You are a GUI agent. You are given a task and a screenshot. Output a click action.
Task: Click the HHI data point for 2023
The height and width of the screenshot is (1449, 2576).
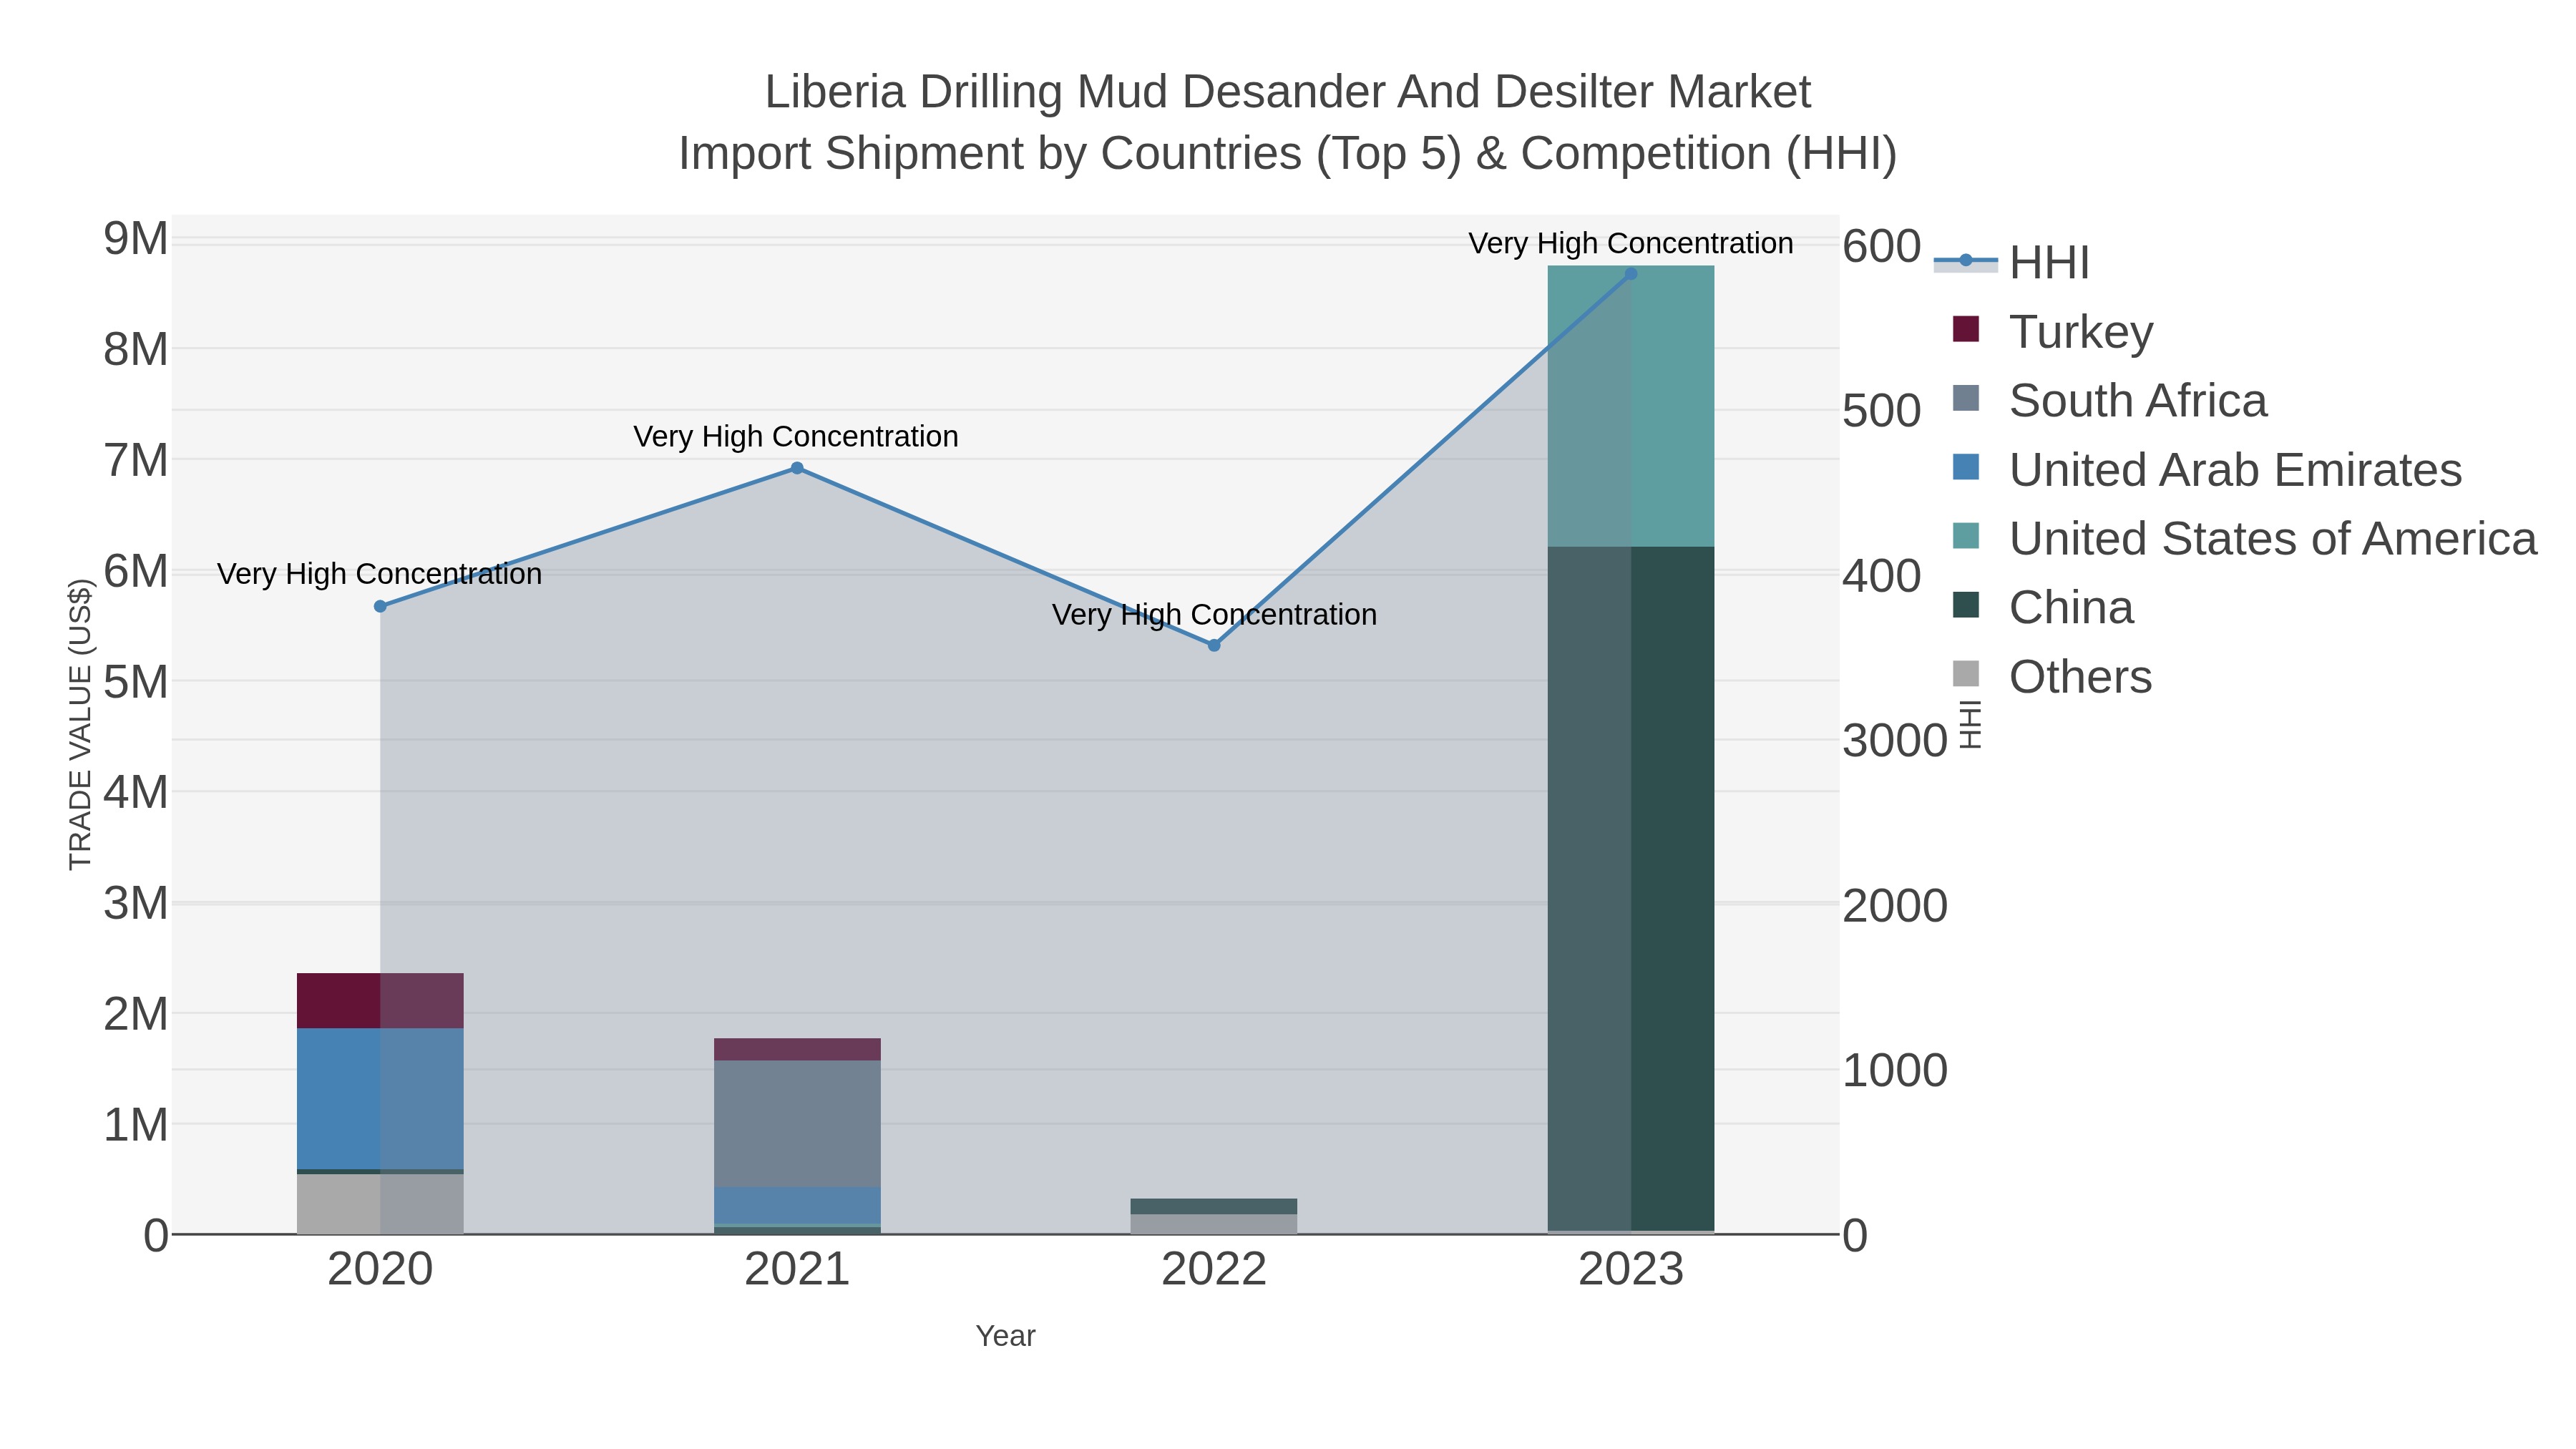[1631, 273]
